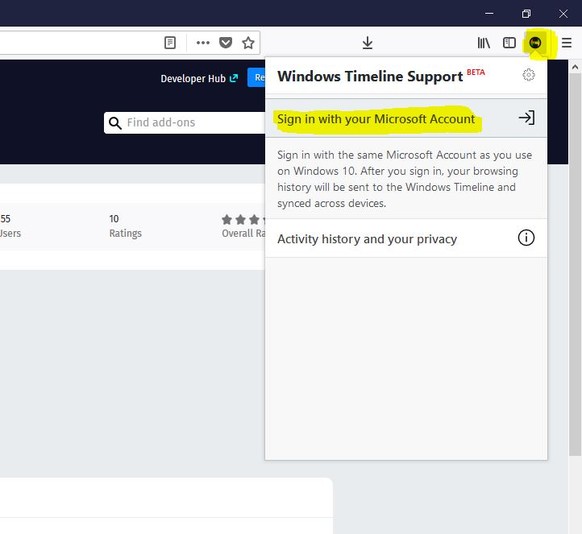Click the blue button beside Developer Hub
This screenshot has height=534, width=582.
pyautogui.click(x=256, y=78)
